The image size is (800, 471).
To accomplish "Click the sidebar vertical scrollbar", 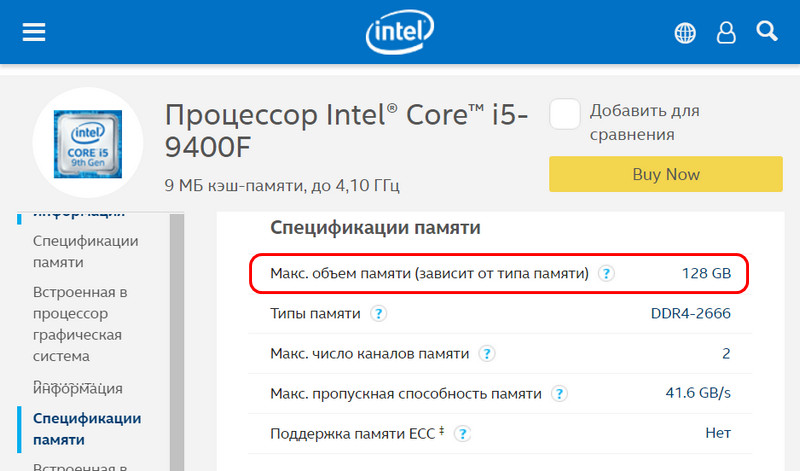I will click(x=177, y=342).
